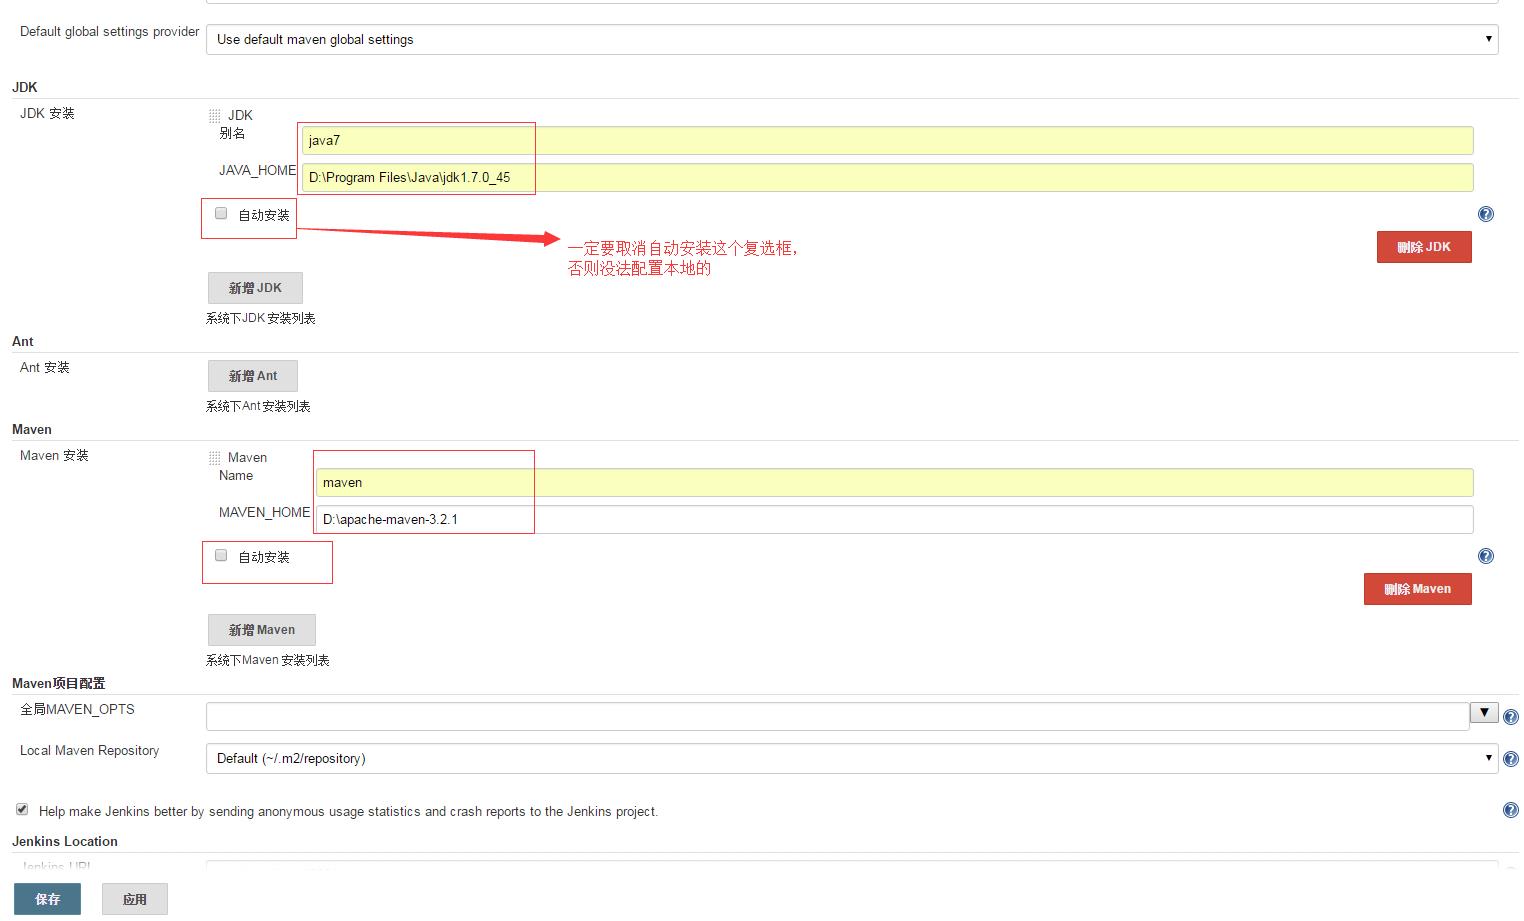Focus the JAVA_HOME path field
The height and width of the screenshot is (921, 1524).
tap(888, 177)
